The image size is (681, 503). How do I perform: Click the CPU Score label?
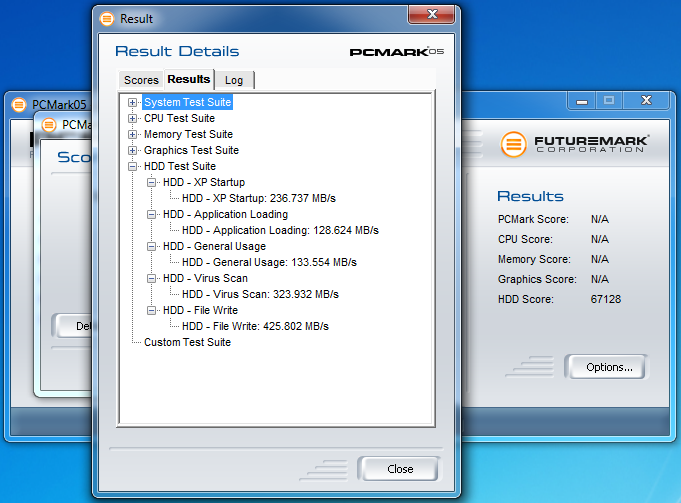click(525, 239)
